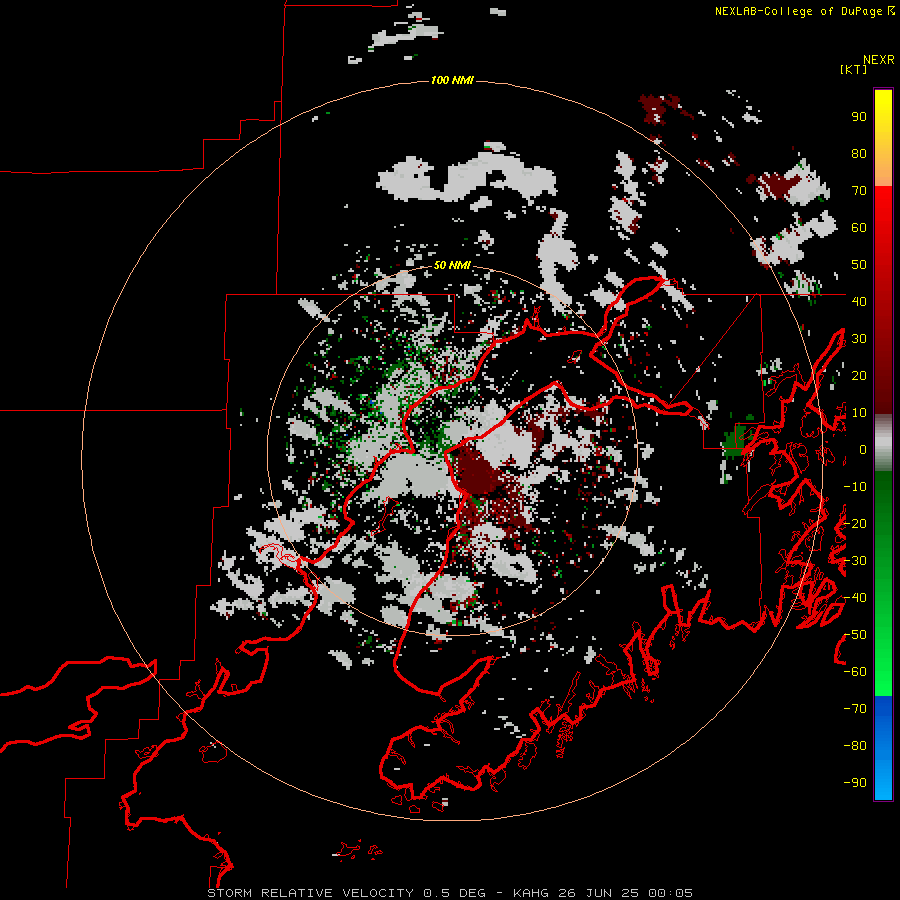Select the 100 NMI range ring label
The image size is (900, 900).
point(452,80)
